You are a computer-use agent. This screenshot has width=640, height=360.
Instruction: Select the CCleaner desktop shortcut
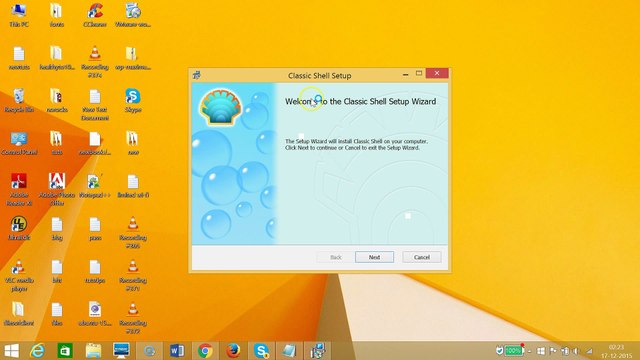pos(95,16)
